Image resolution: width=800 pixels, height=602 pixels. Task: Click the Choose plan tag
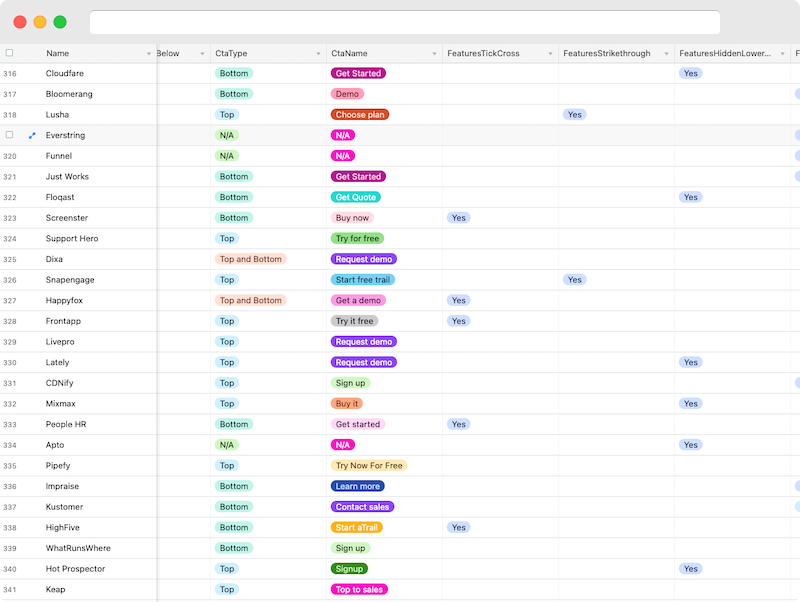(x=360, y=115)
